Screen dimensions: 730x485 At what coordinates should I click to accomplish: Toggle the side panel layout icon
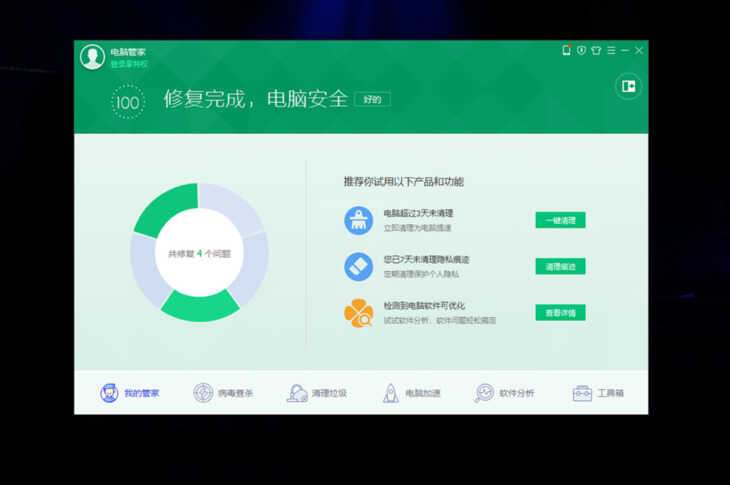629,86
